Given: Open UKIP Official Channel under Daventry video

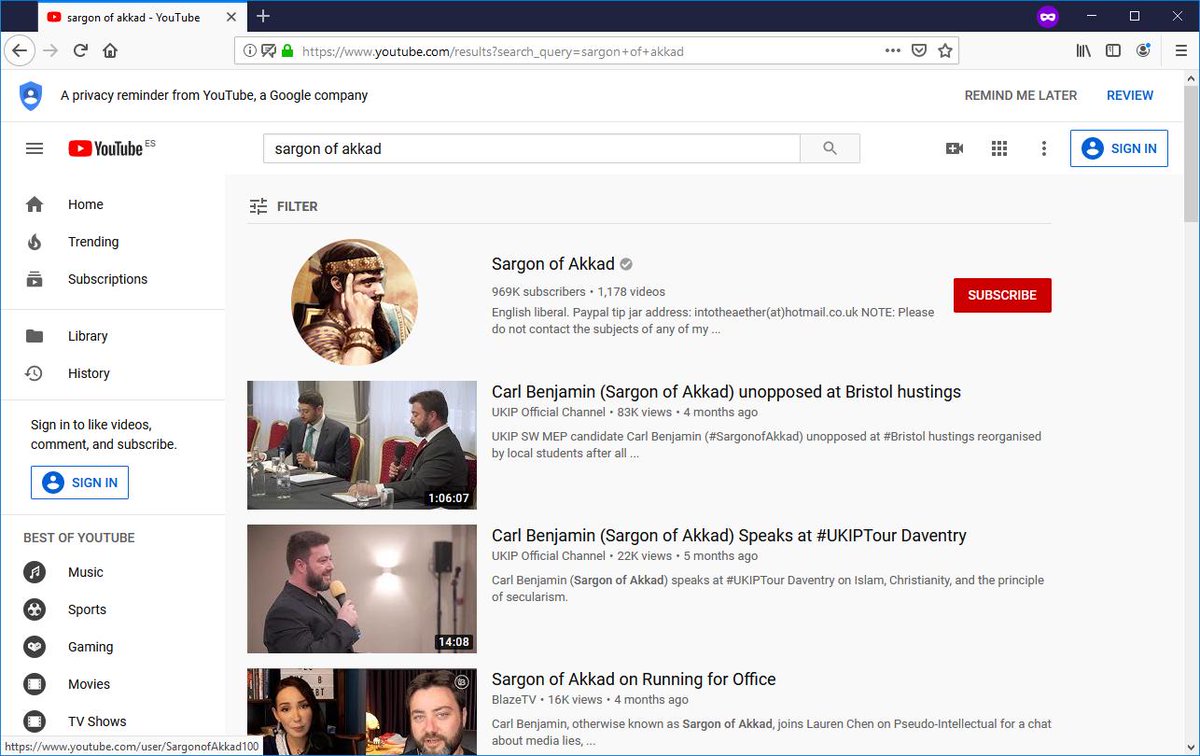Looking at the screenshot, I should [549, 556].
